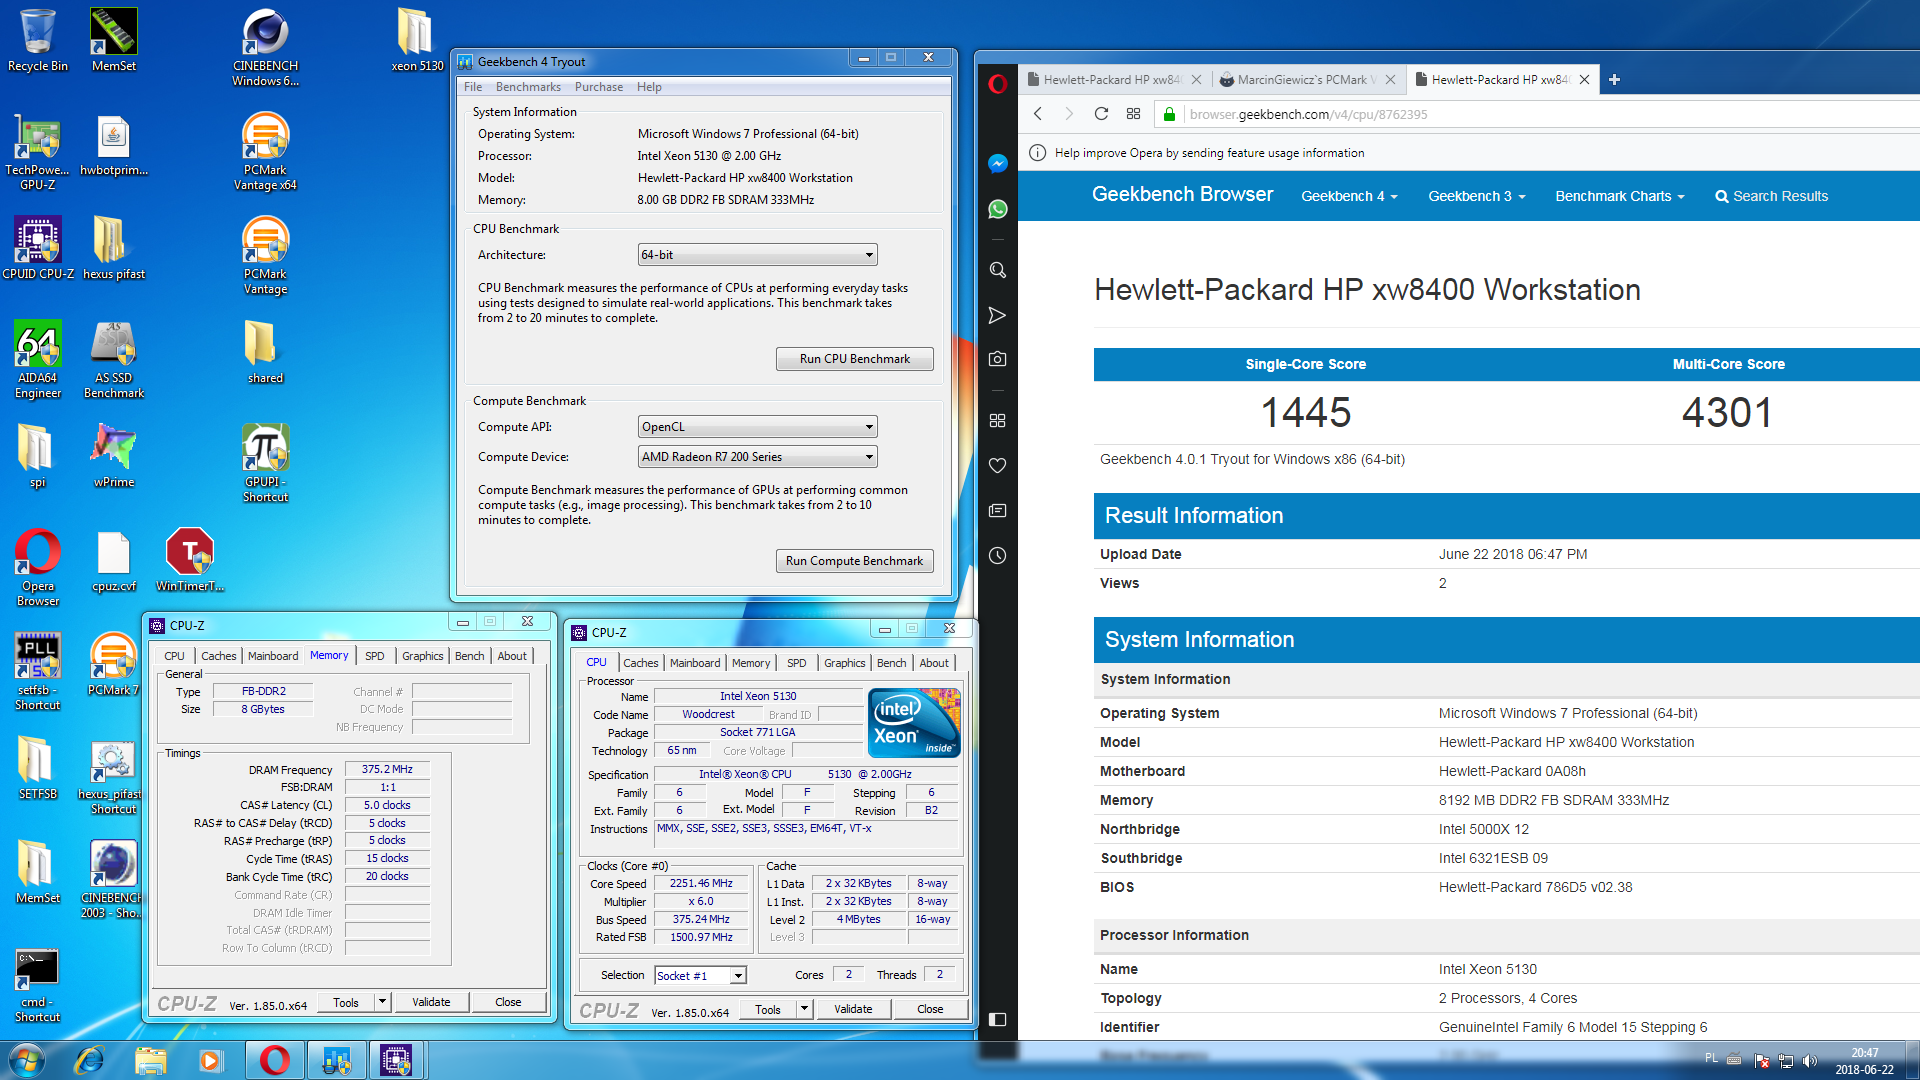Switch to Caches tab in right CPU-Z window
The image size is (1920, 1080).
coord(640,663)
